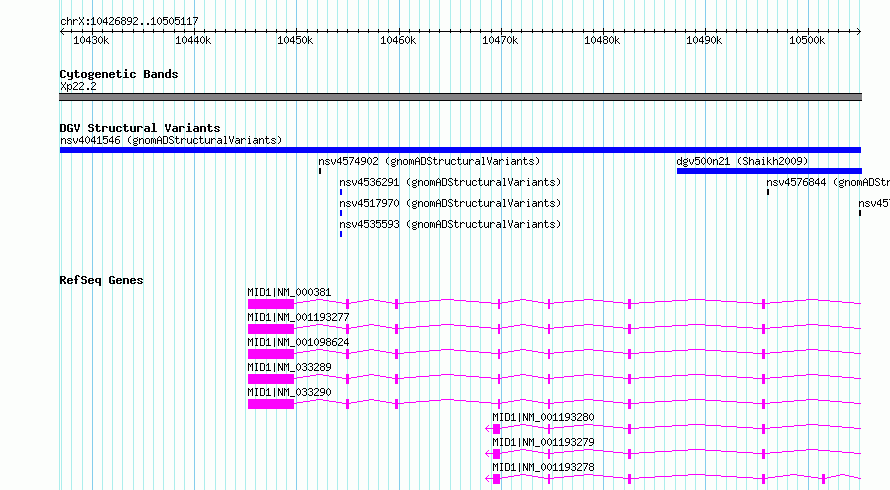Select the DGV Structural Variants track heading
890x490 pixels.
click(x=140, y=128)
